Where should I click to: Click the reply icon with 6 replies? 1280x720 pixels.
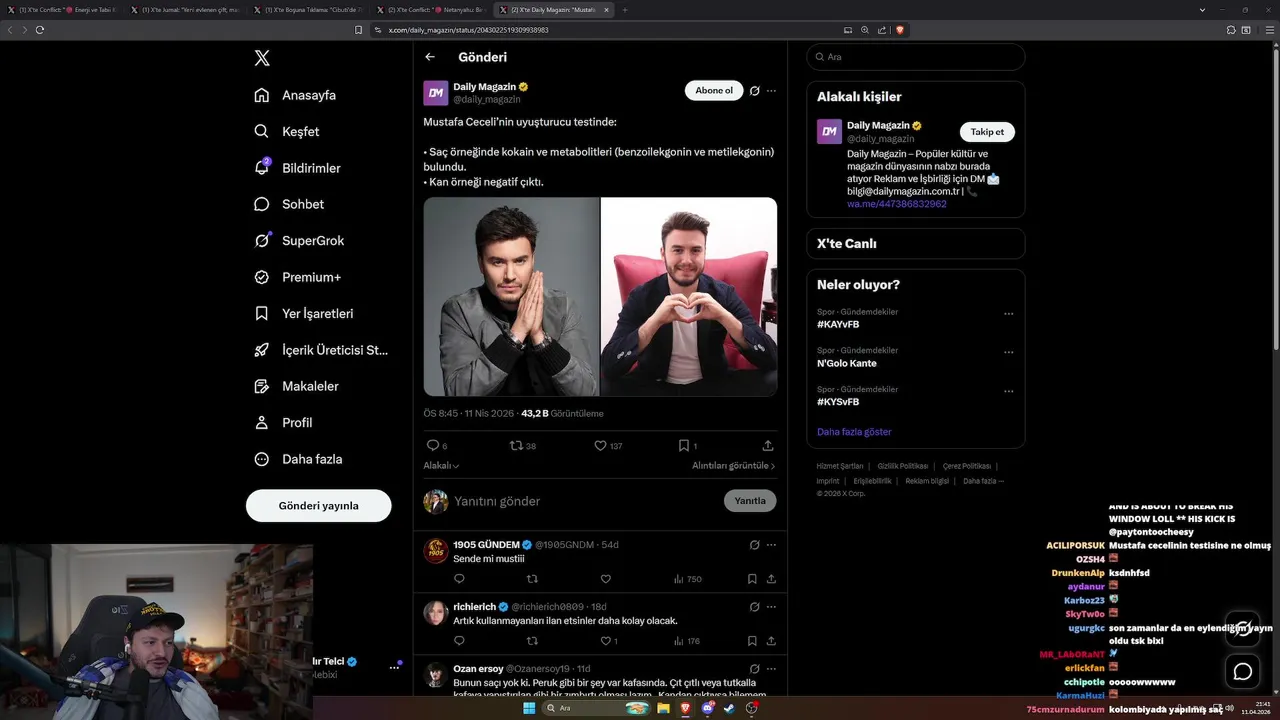point(433,445)
